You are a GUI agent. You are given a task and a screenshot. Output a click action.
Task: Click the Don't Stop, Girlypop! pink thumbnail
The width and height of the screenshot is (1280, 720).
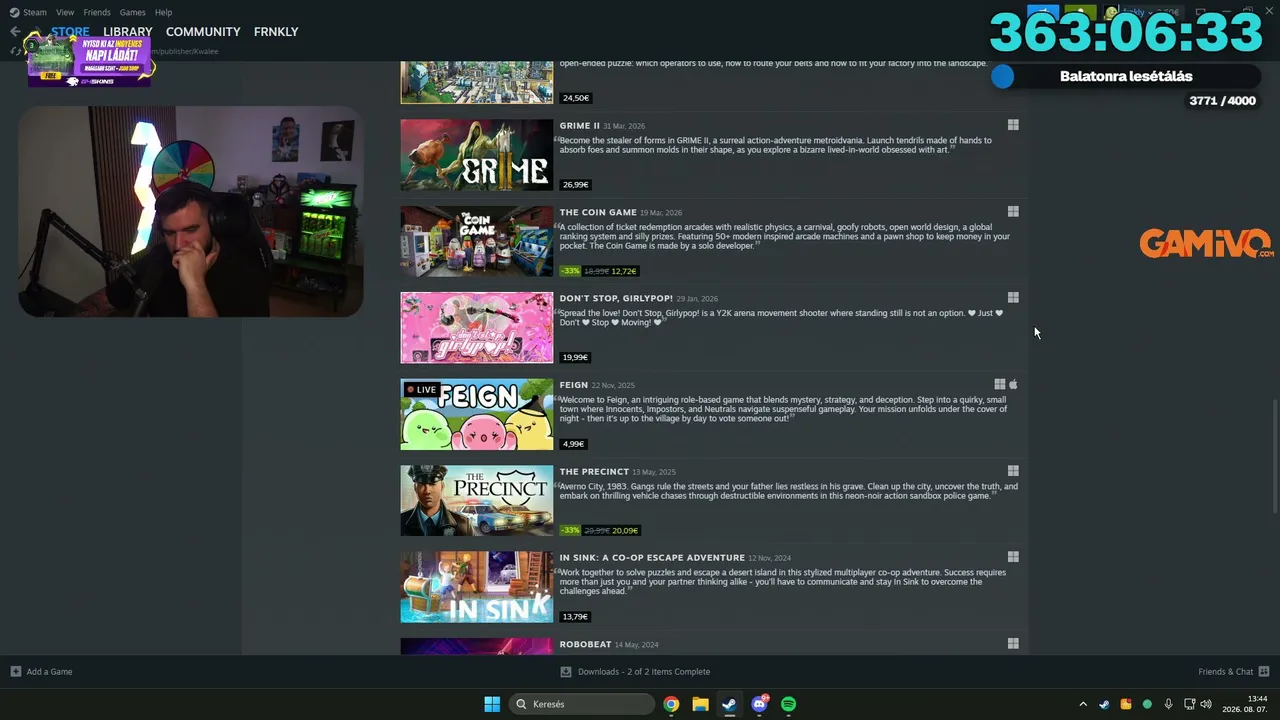click(477, 328)
